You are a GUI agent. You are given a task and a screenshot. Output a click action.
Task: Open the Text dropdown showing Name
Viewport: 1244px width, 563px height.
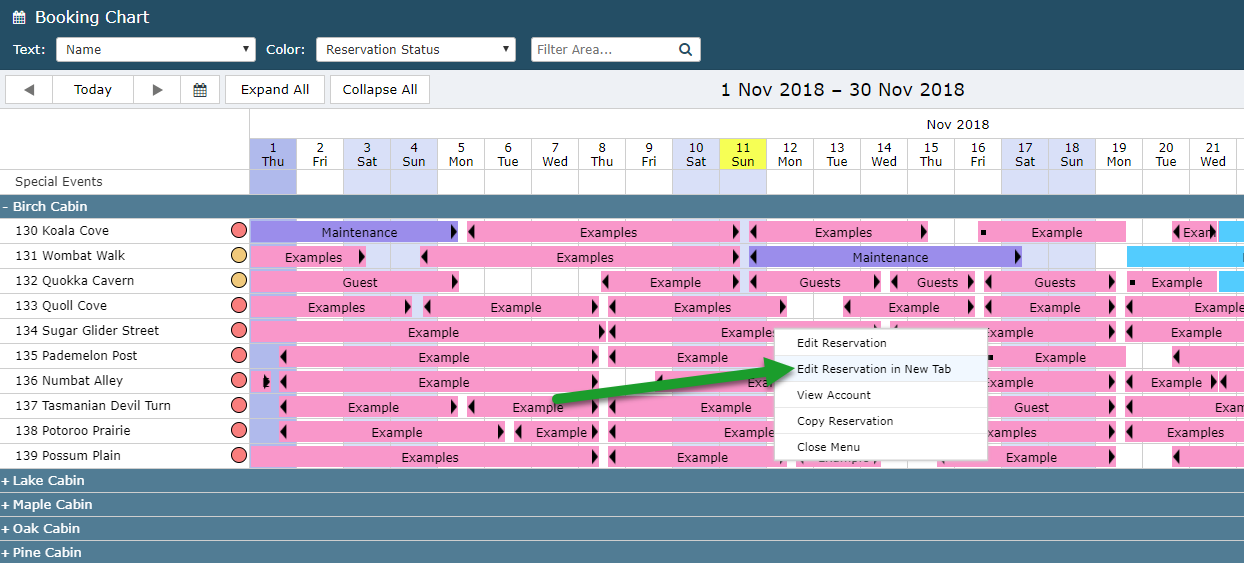156,49
